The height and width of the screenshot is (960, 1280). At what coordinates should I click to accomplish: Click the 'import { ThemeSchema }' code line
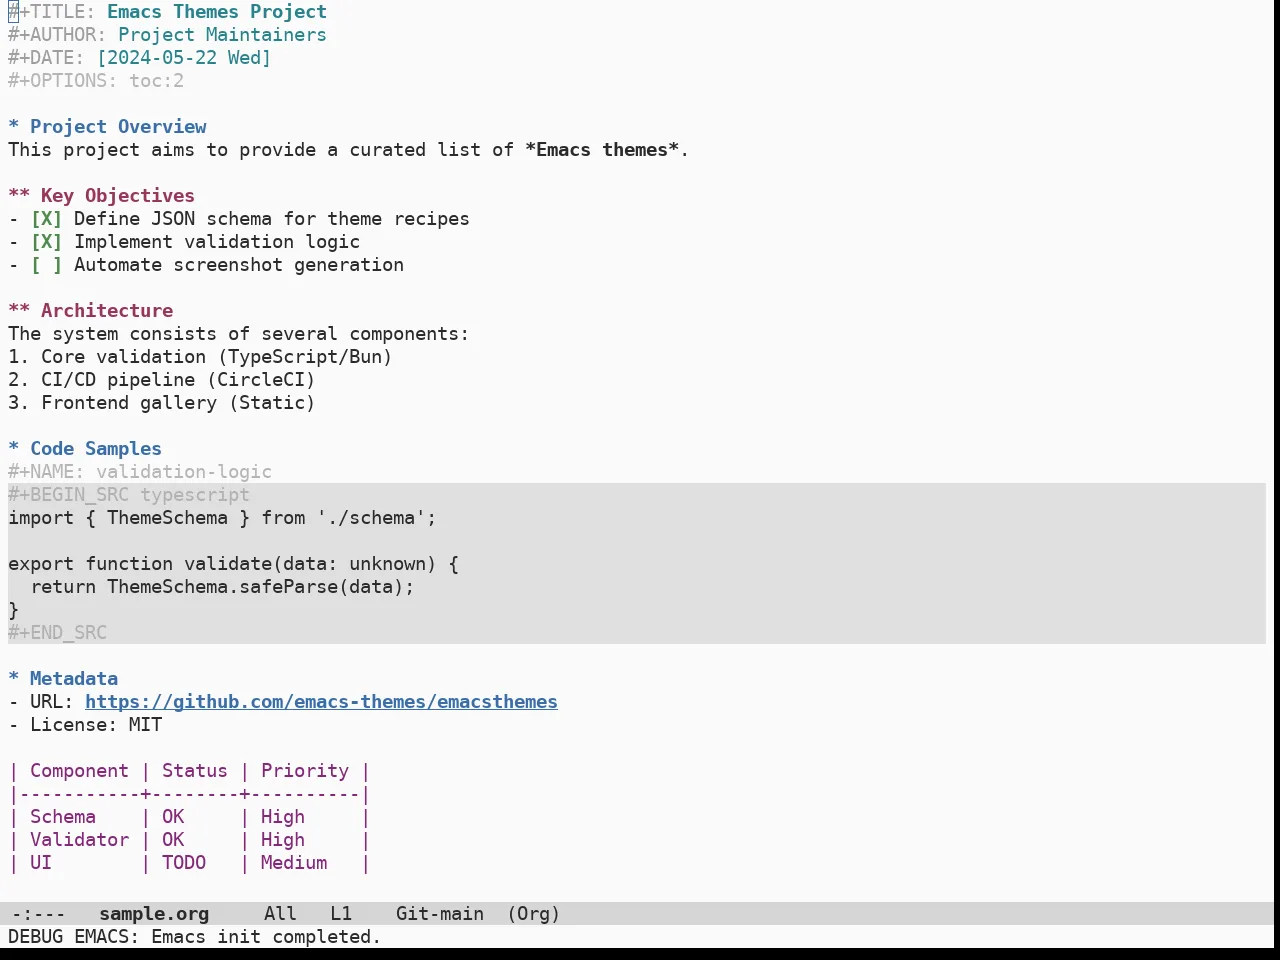222,518
